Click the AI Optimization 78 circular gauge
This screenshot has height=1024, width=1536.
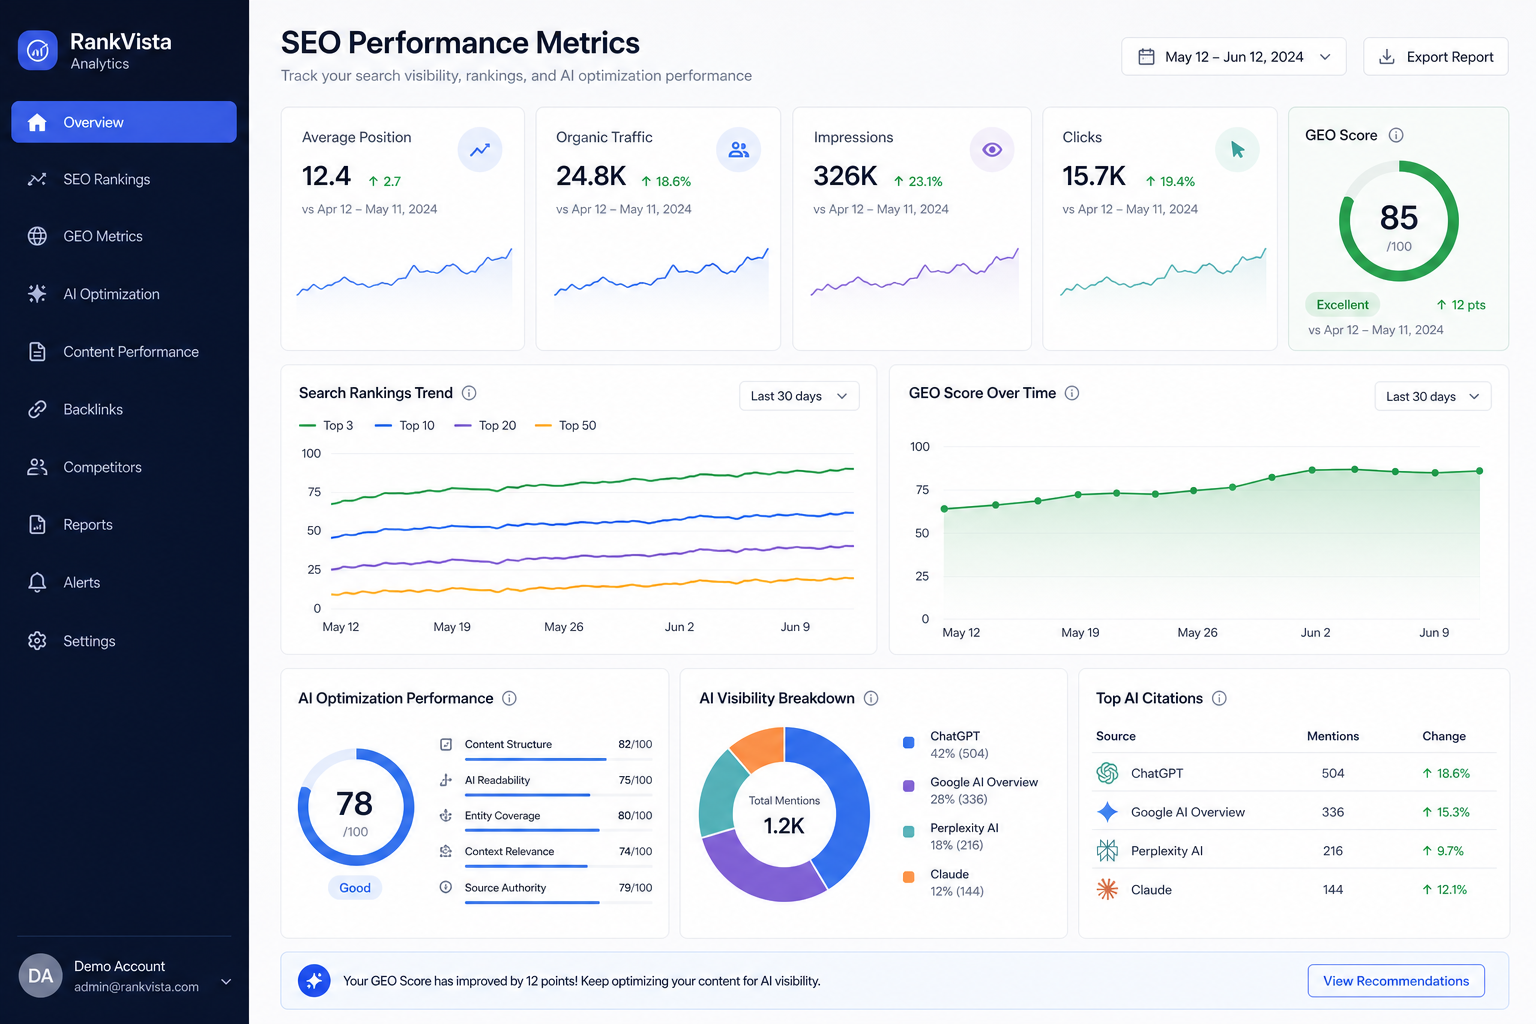click(355, 808)
